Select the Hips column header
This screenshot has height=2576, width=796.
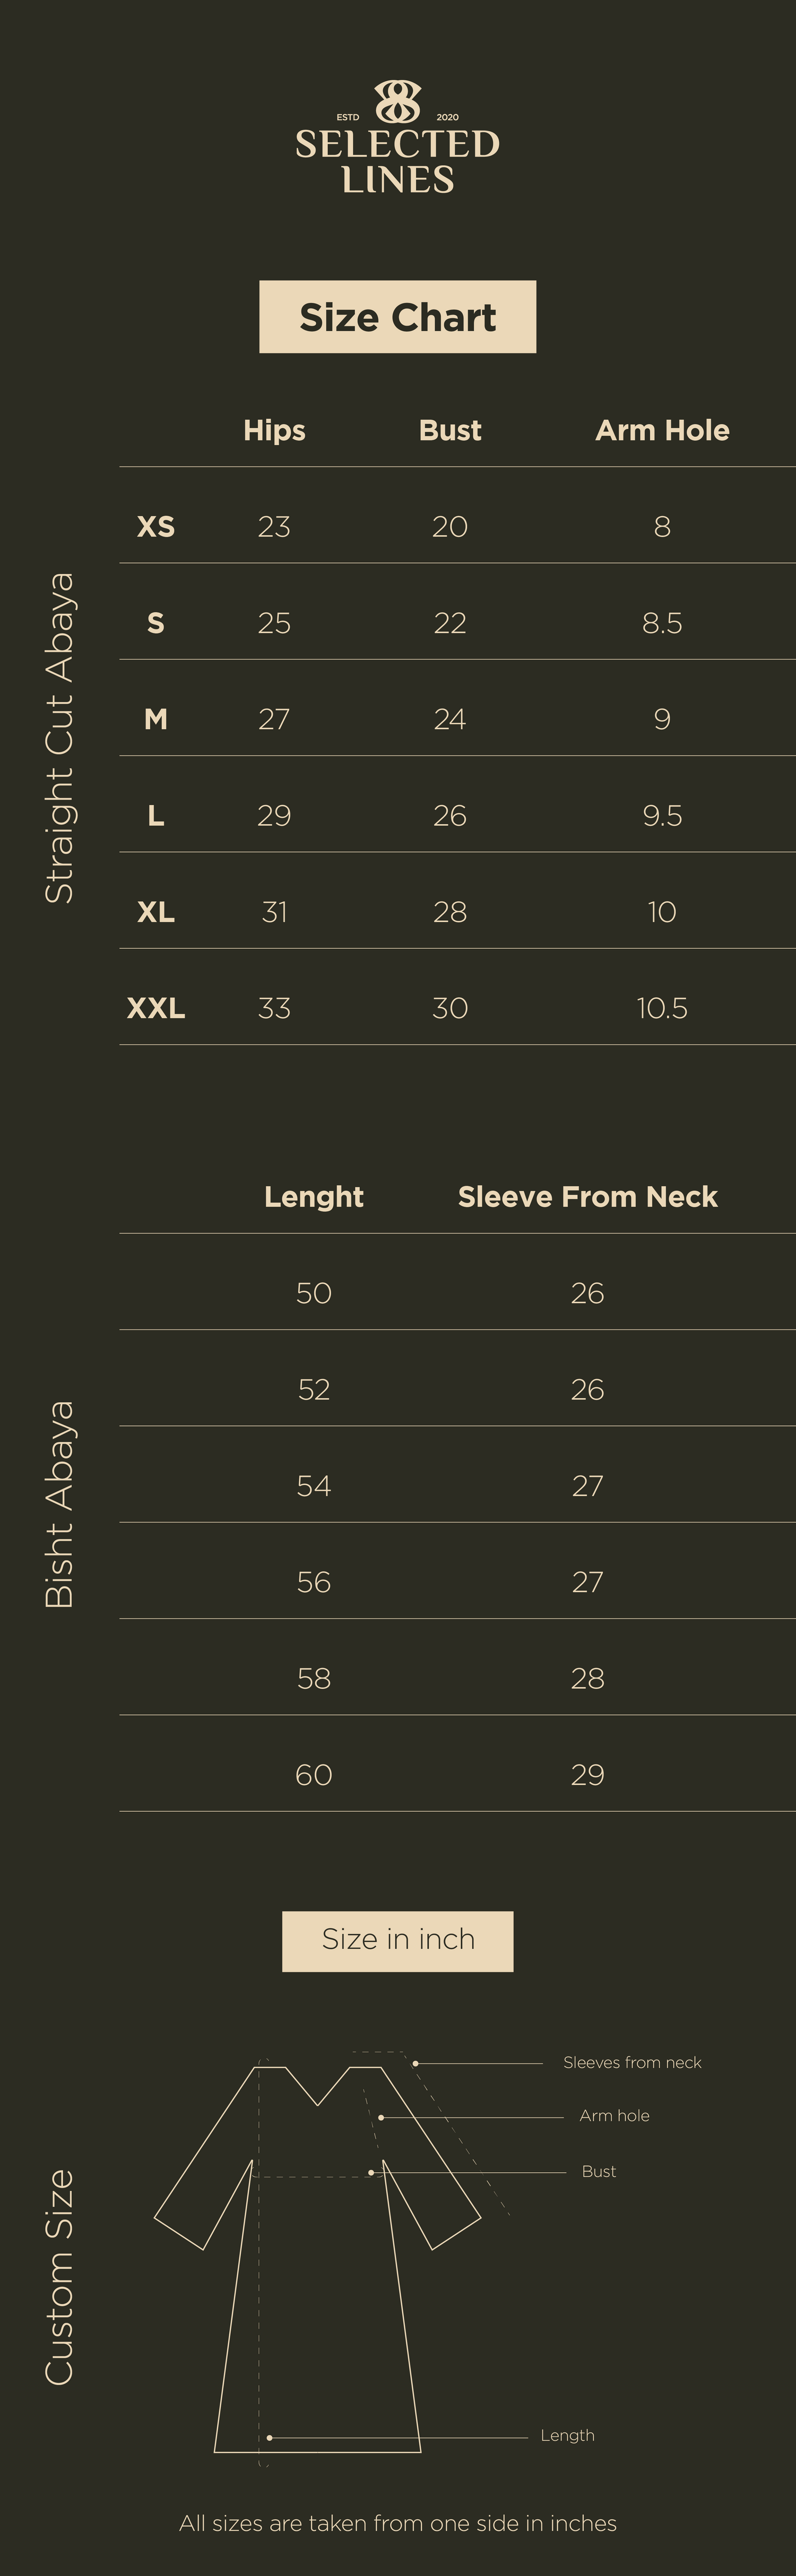274,430
